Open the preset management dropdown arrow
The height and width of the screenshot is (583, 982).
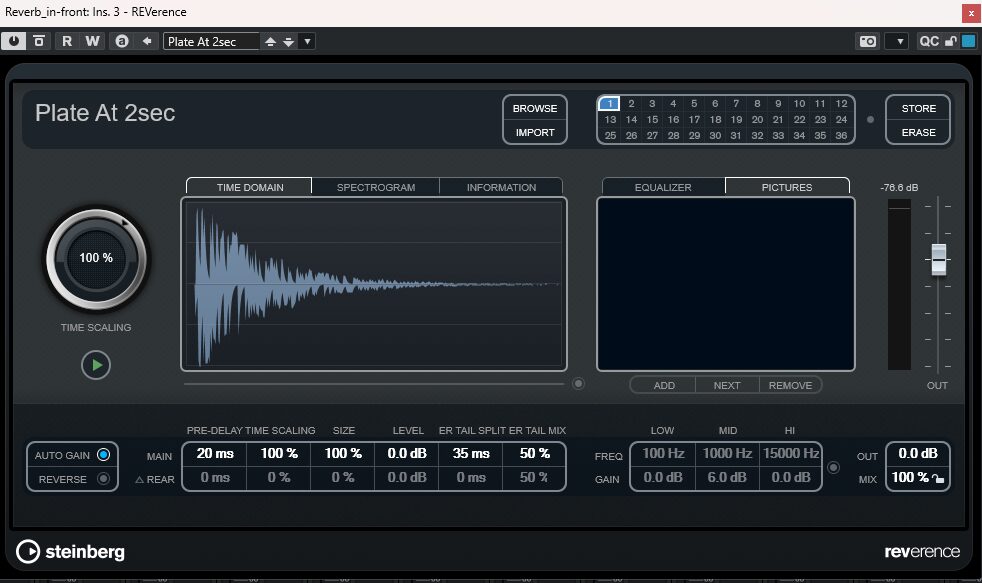coord(307,42)
